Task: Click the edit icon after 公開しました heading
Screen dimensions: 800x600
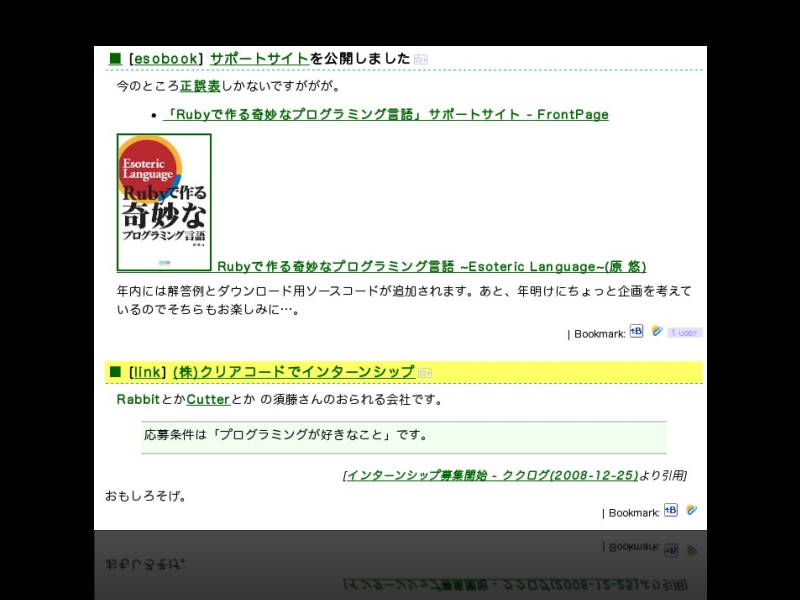Action: coord(420,60)
